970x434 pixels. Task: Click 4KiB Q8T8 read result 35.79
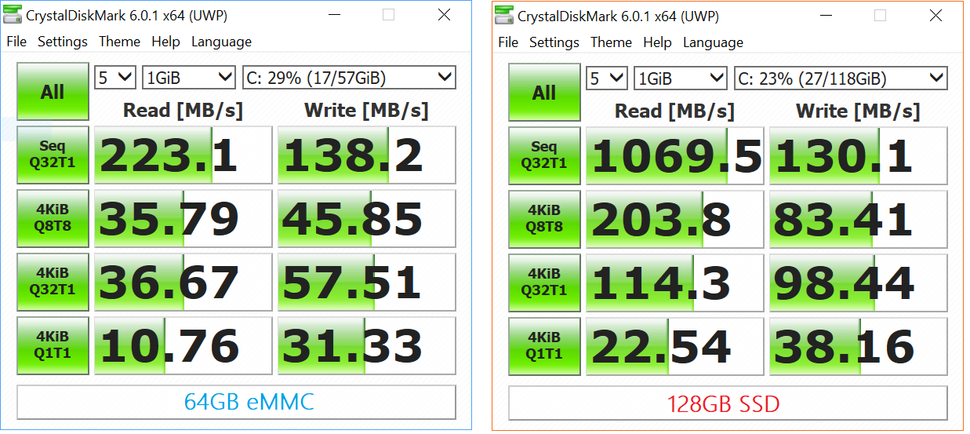[183, 218]
